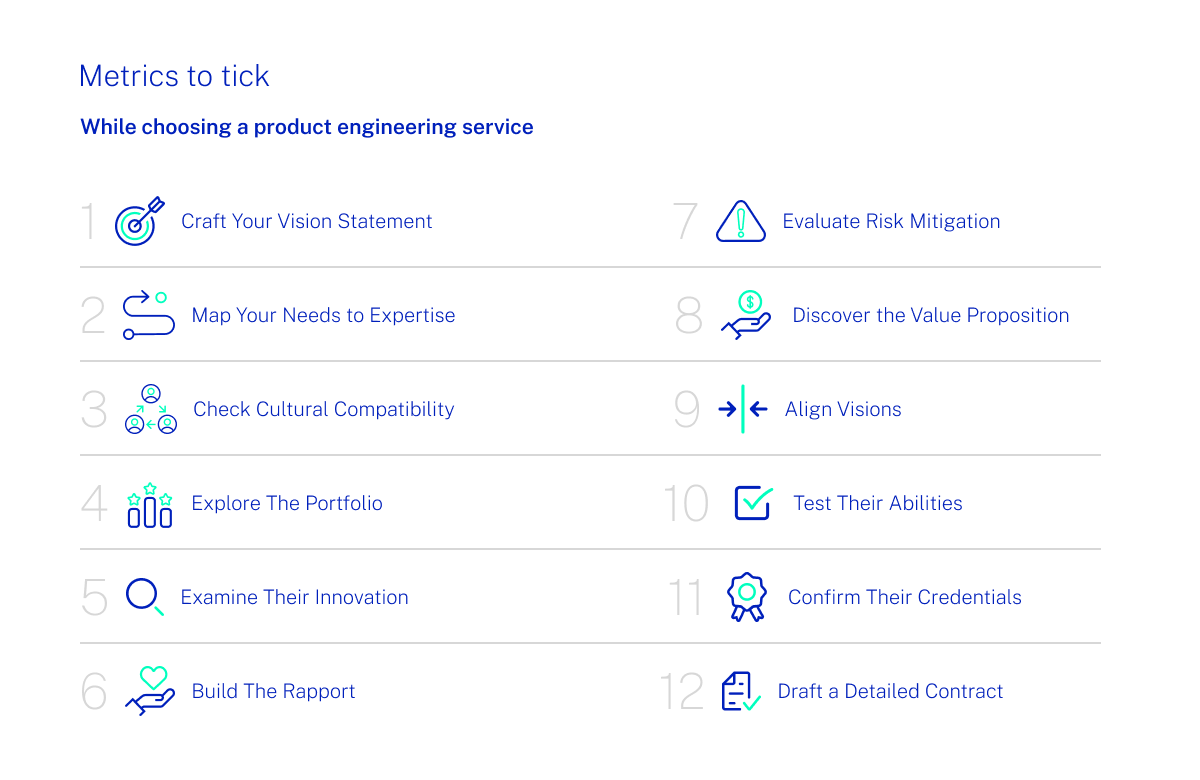Click the target and arrow vision icon

point(139,221)
